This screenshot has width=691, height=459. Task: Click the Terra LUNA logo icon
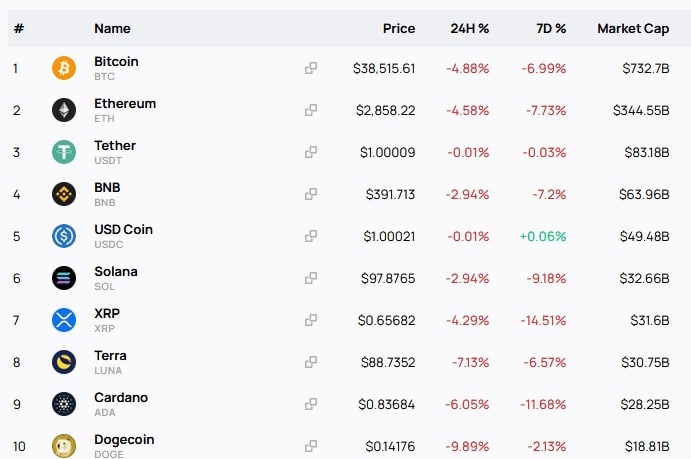(x=64, y=362)
